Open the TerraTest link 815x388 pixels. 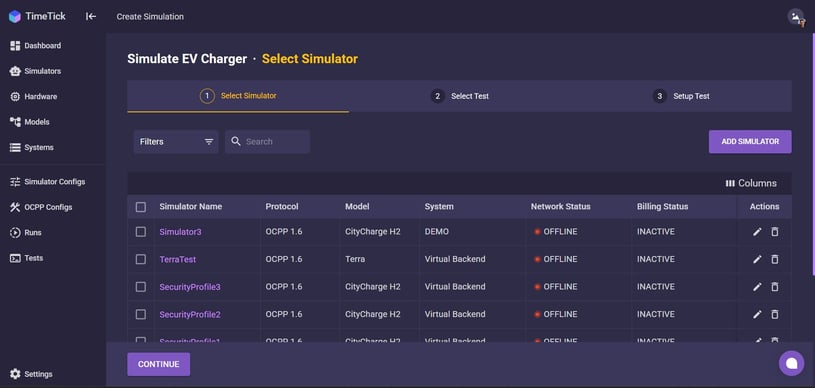(178, 260)
